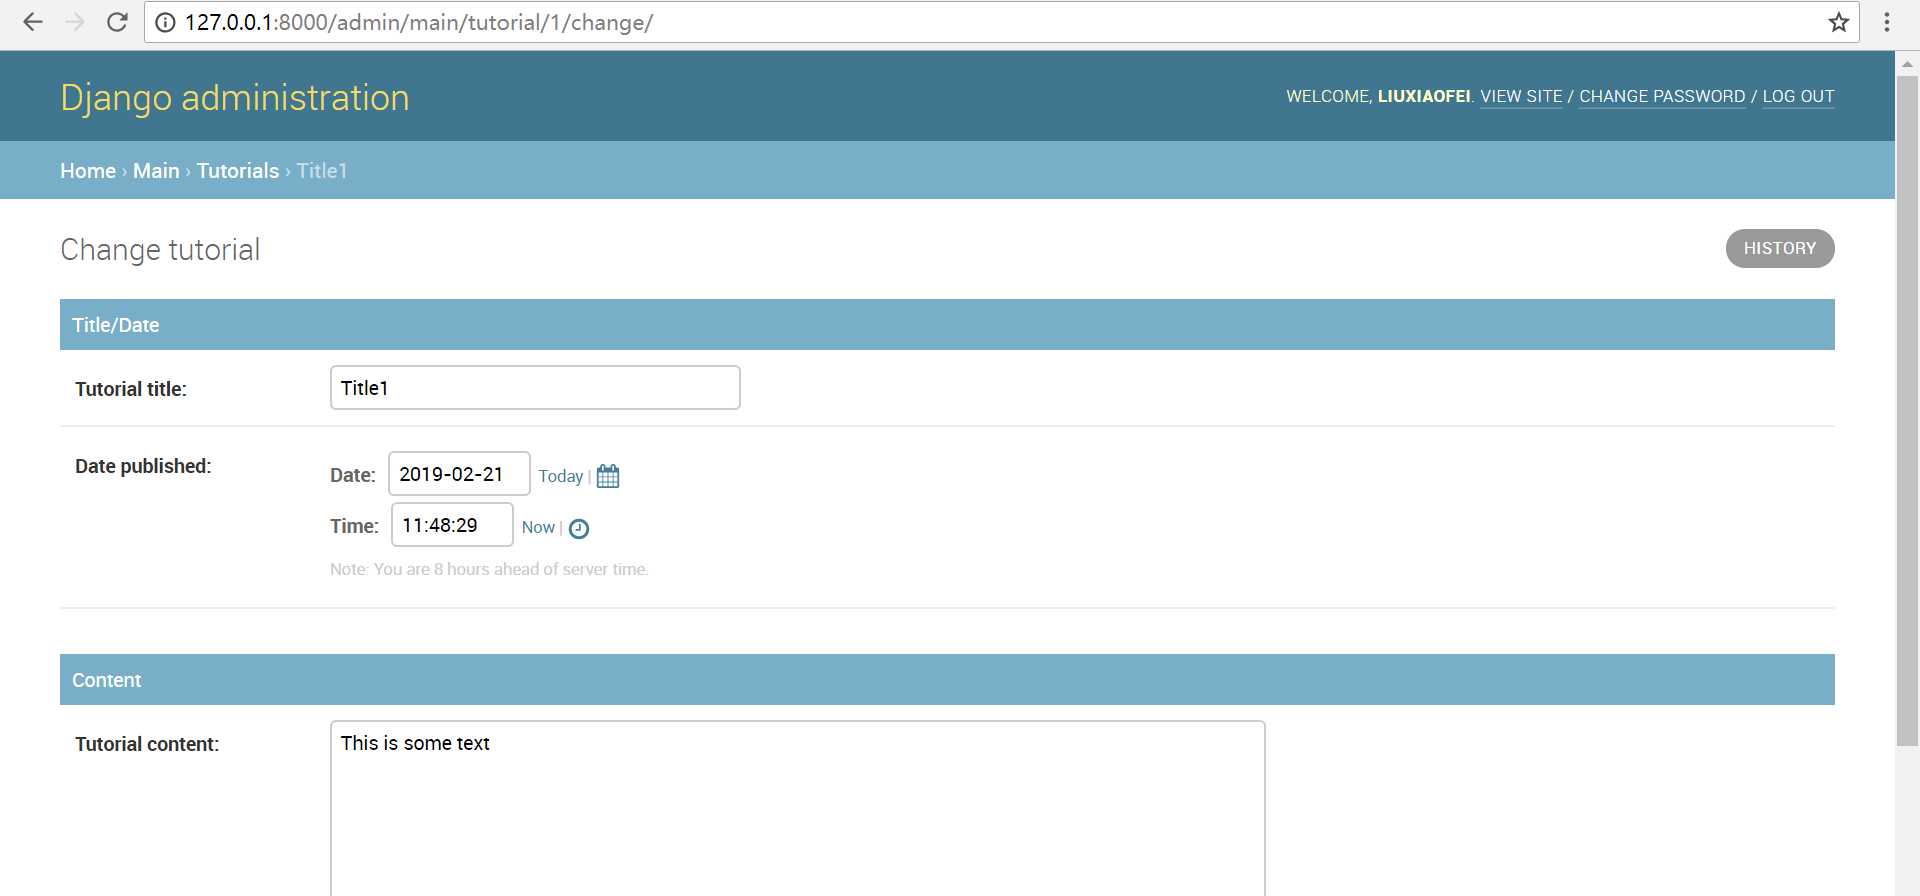
Task: Go back with the browser back arrow
Action: click(x=33, y=22)
